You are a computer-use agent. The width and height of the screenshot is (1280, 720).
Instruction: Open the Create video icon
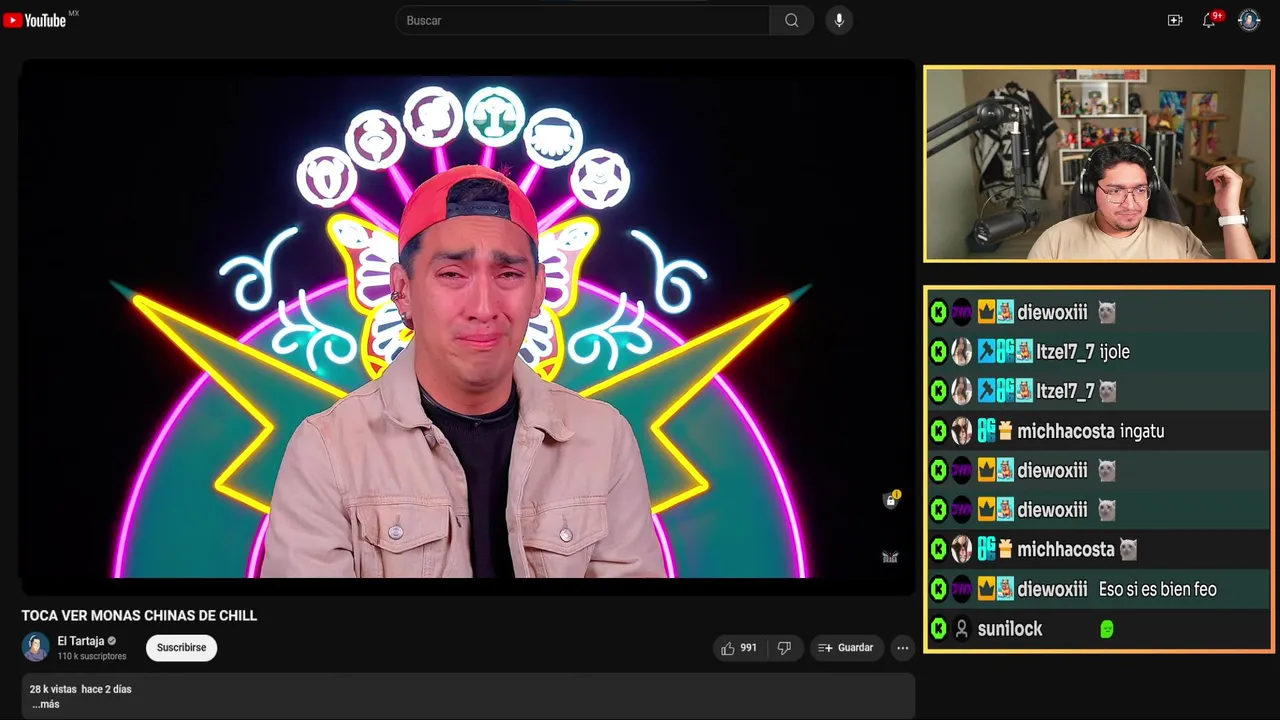(x=1175, y=20)
